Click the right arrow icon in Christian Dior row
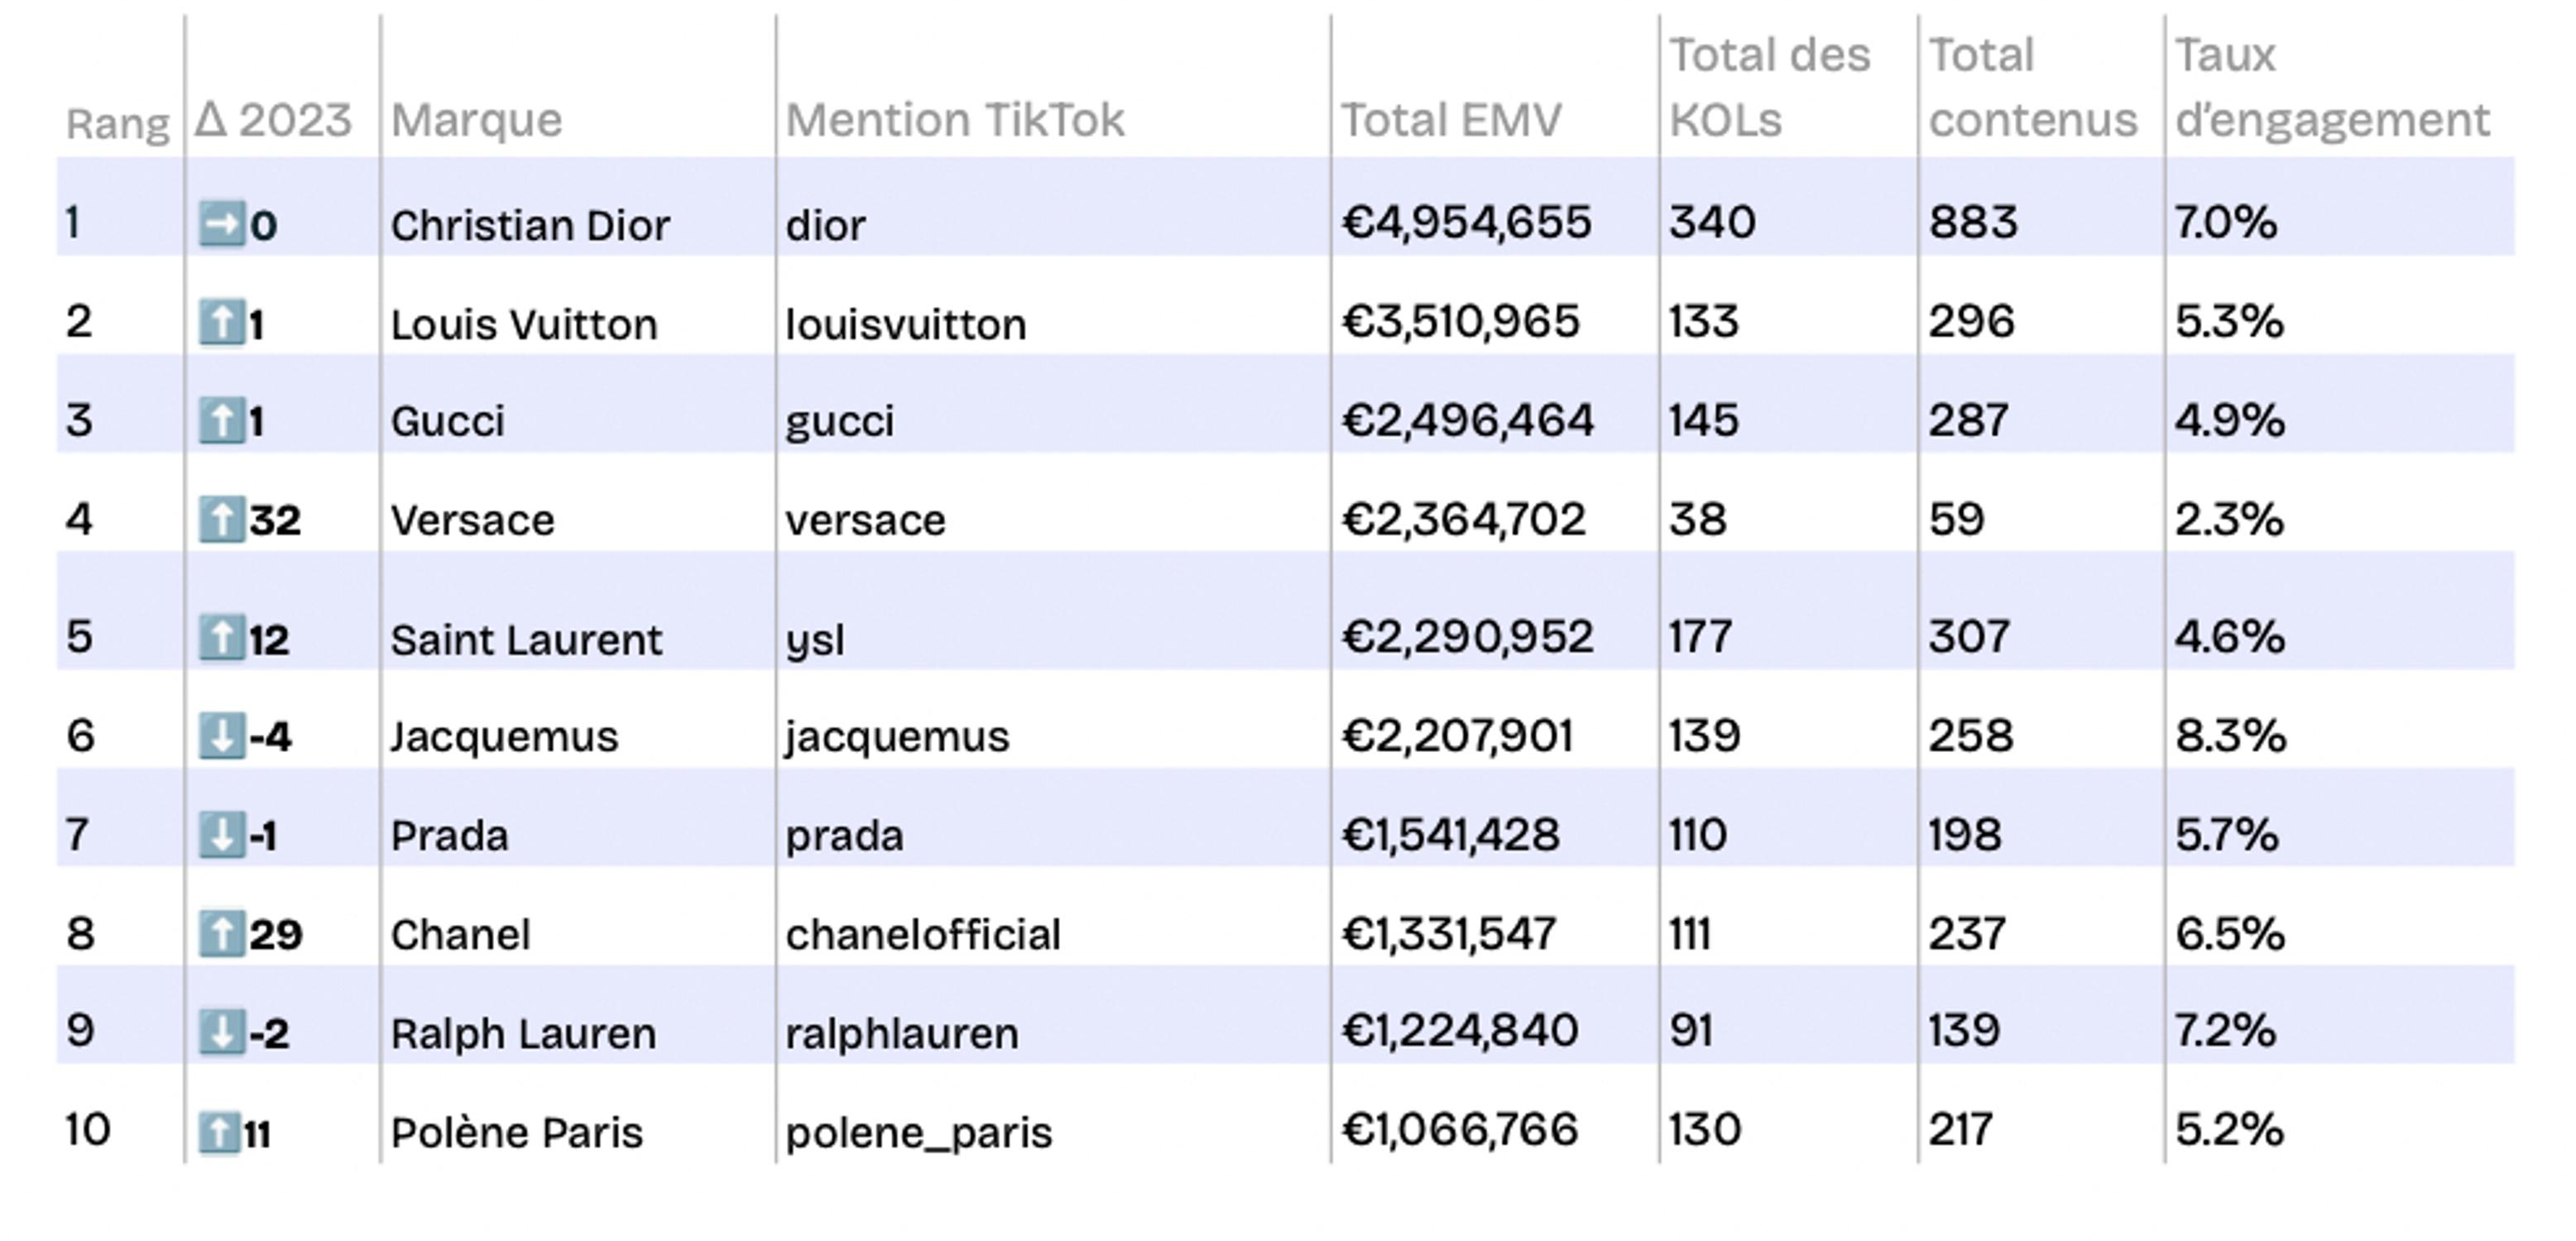The image size is (2576, 1241). click(x=221, y=224)
